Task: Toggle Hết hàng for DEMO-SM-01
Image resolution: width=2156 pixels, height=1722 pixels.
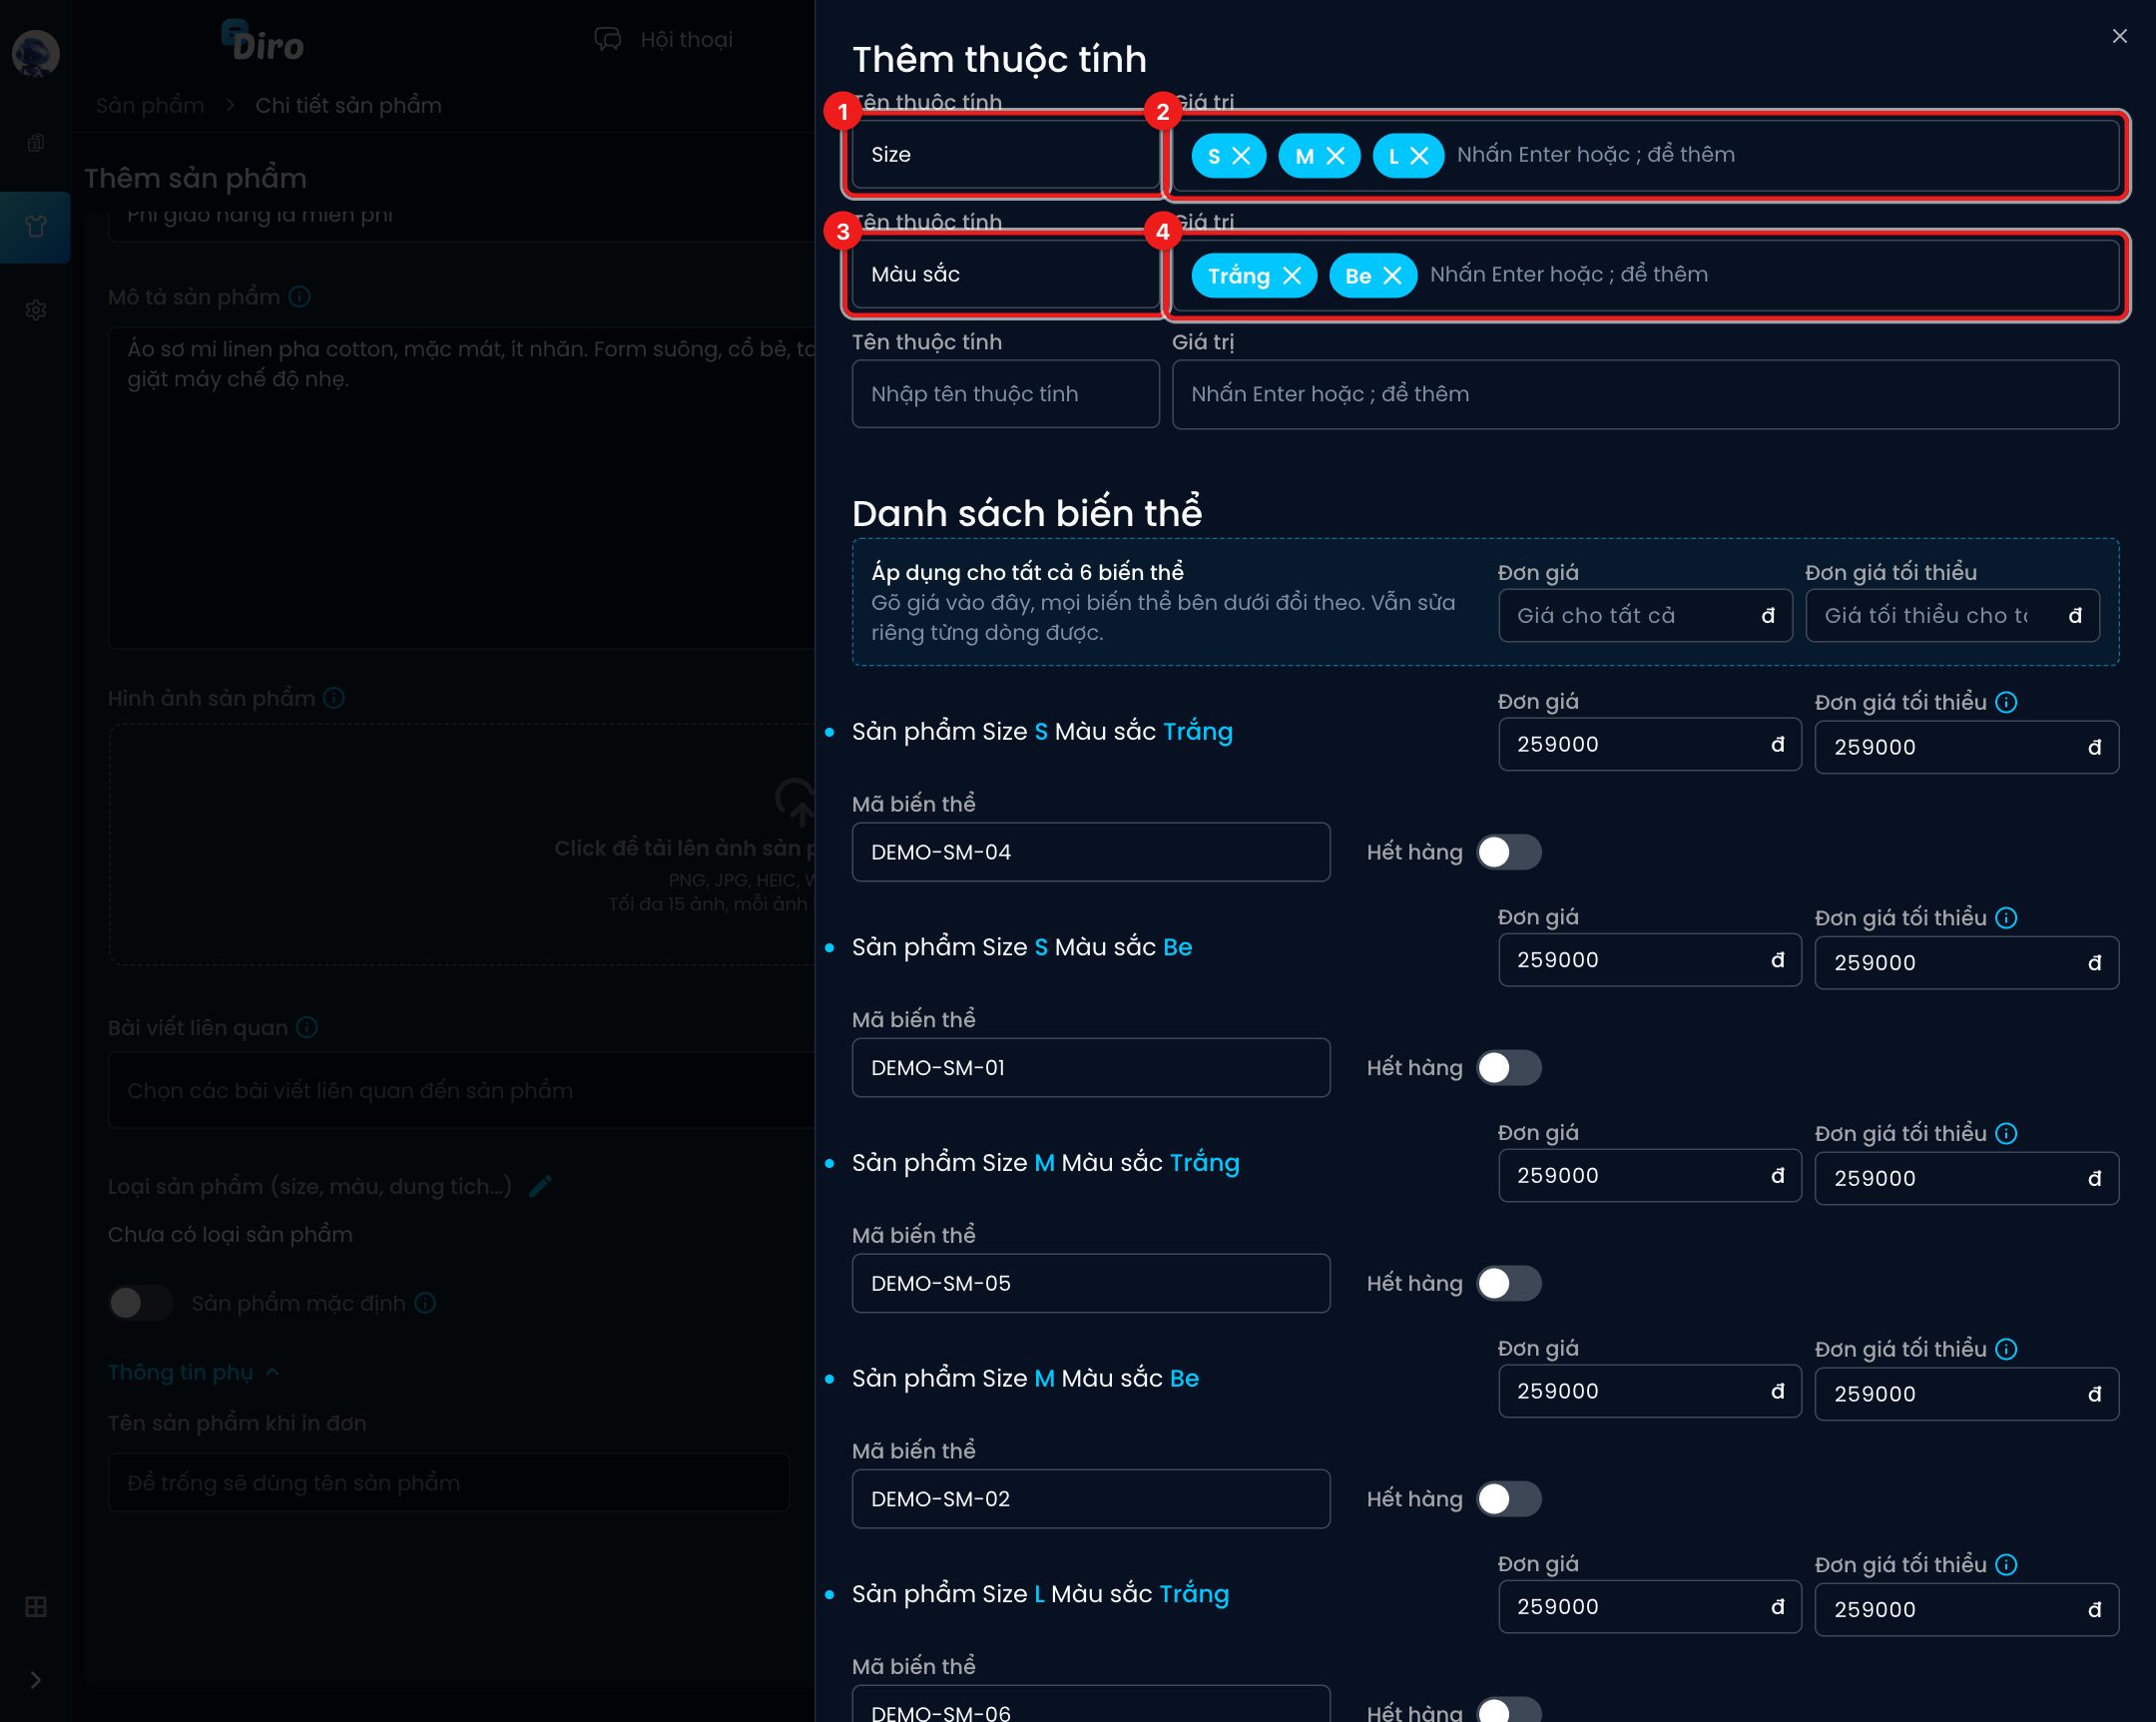Action: click(1509, 1068)
